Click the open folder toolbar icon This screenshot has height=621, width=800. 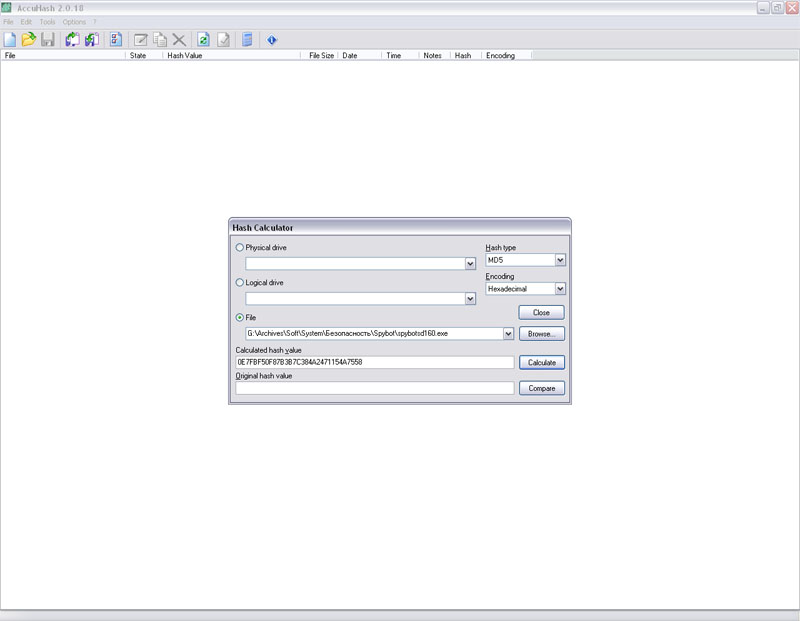click(29, 40)
